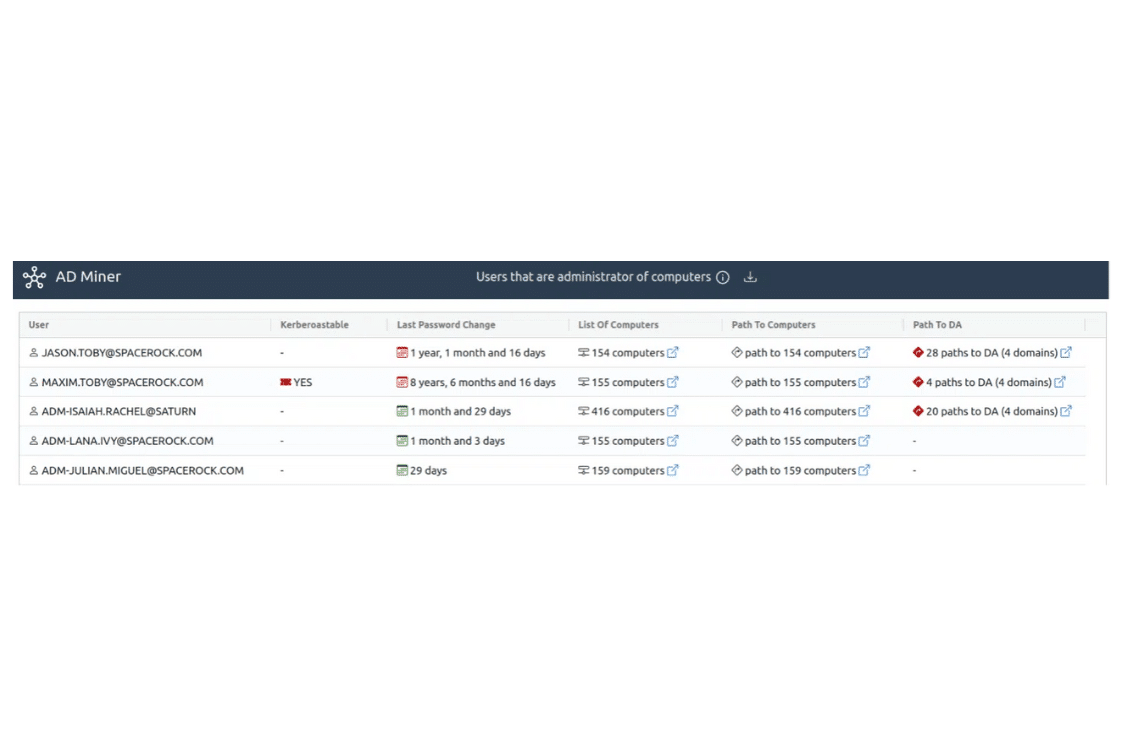Open external link icon for path to 159 computers

(x=864, y=470)
